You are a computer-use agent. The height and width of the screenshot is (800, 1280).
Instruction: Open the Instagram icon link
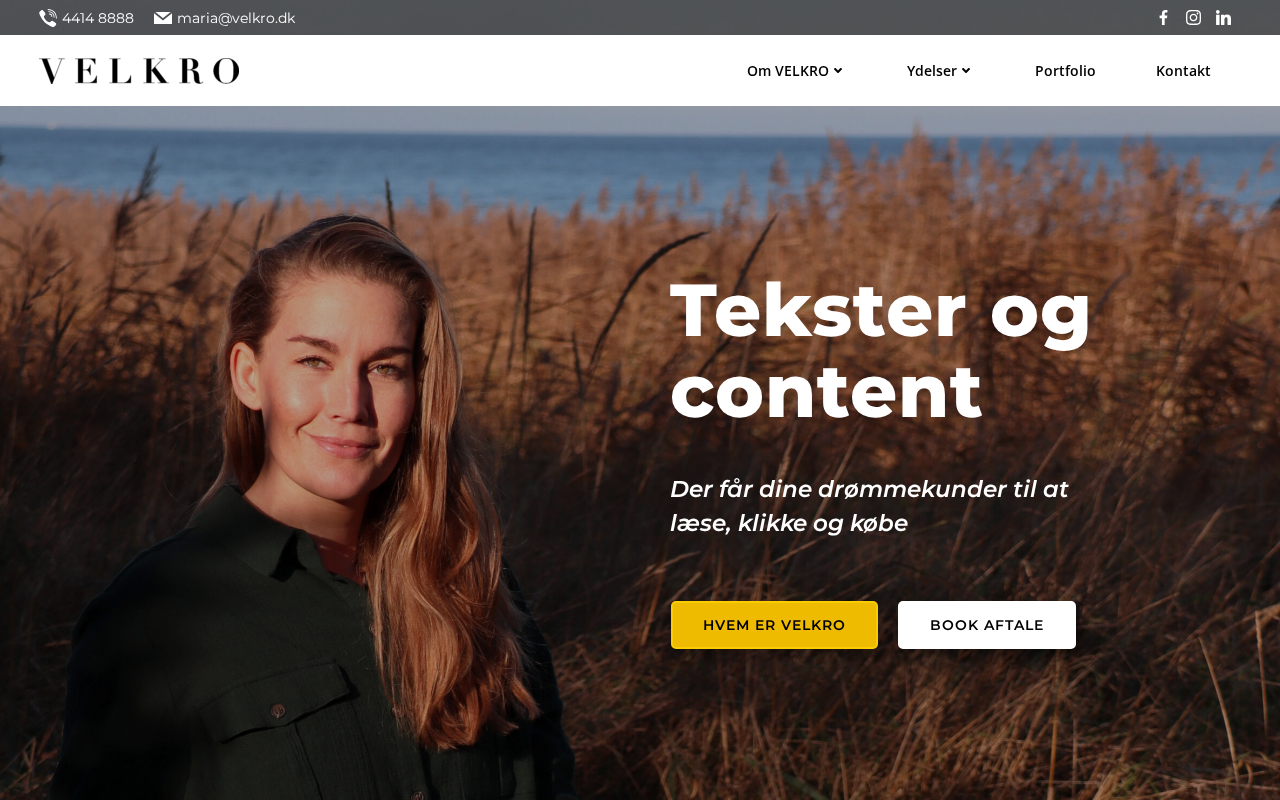[1193, 18]
